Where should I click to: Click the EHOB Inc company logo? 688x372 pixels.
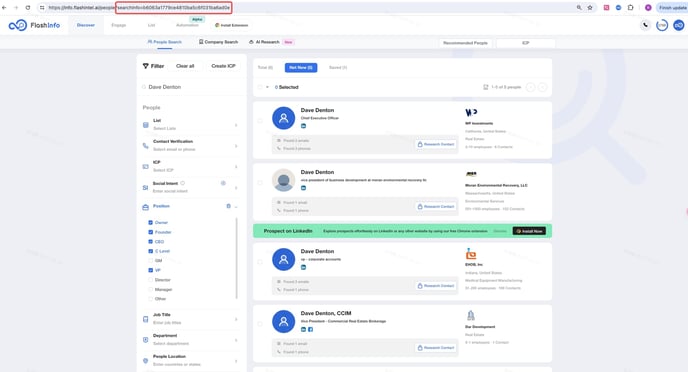471,254
